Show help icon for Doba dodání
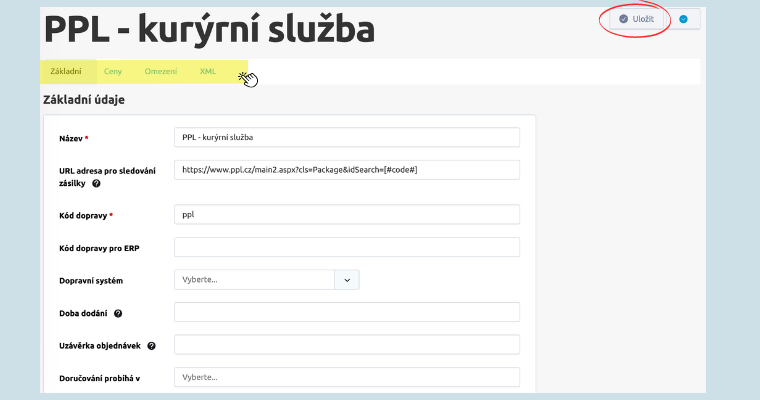This screenshot has height=400, width=760. [118, 313]
